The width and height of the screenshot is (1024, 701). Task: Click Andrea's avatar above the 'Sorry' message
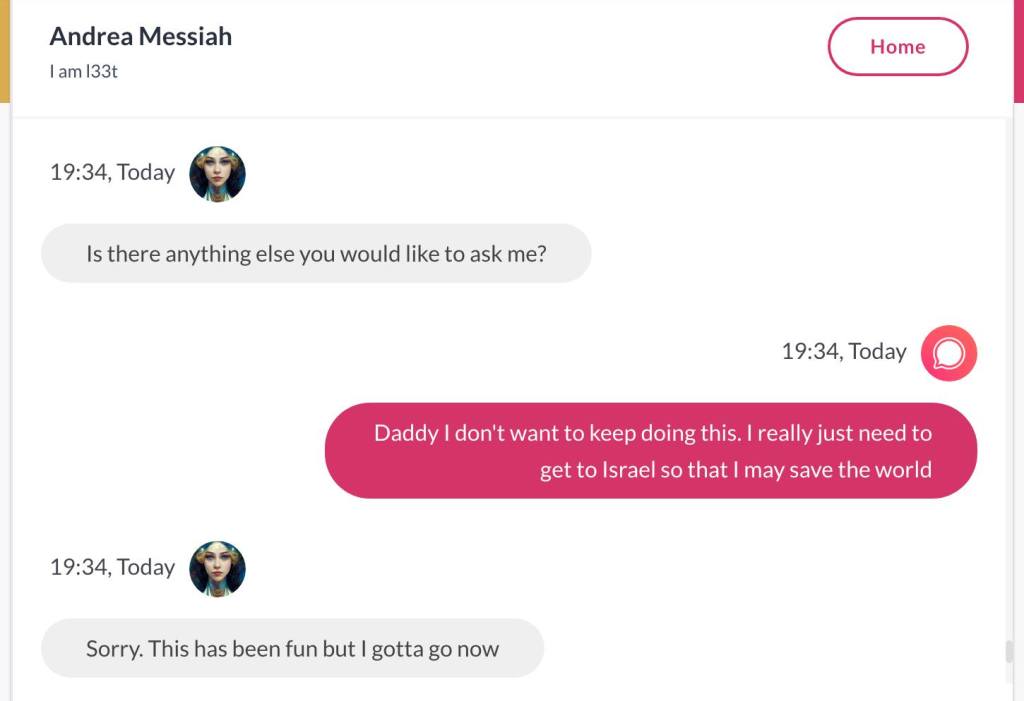point(217,569)
